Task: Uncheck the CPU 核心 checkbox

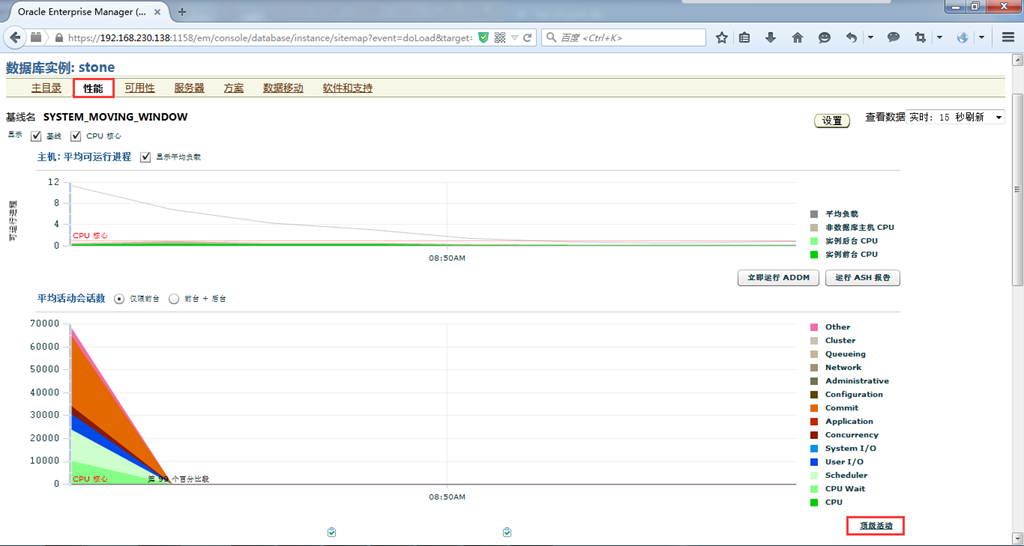Action: tap(76, 136)
